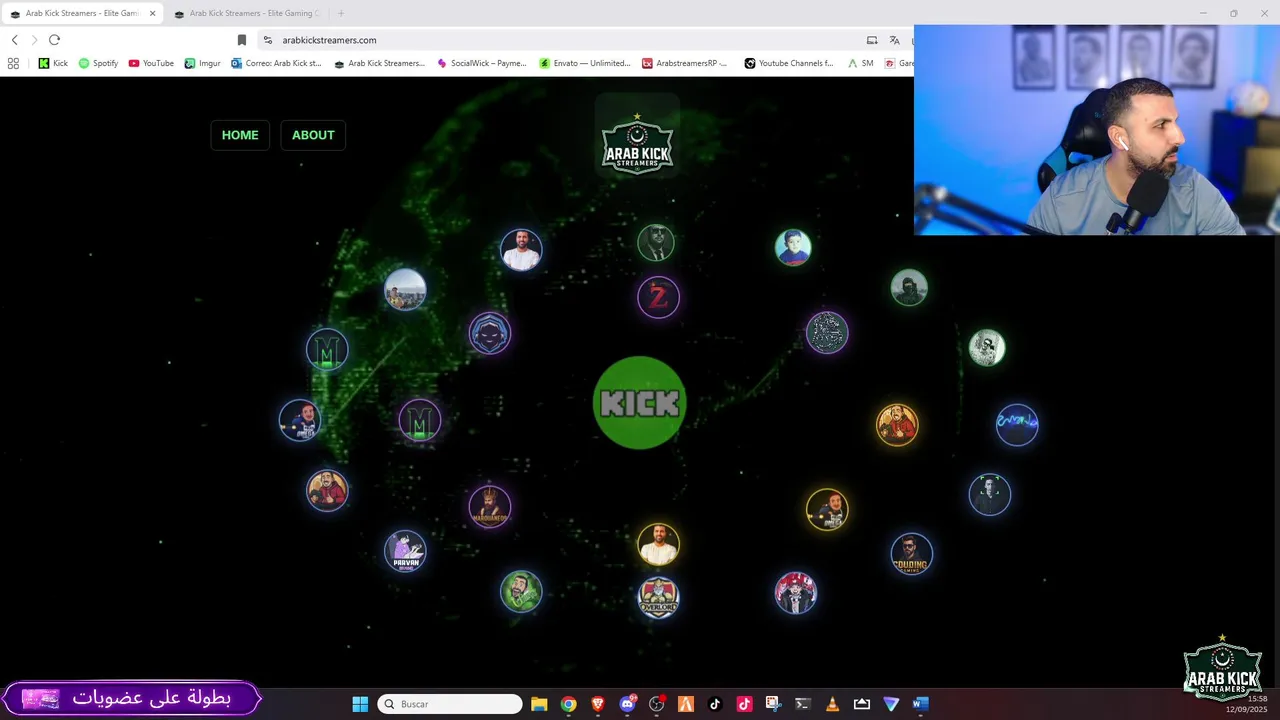Open the HOME page link
Screen dimensions: 1280x720
click(x=240, y=135)
